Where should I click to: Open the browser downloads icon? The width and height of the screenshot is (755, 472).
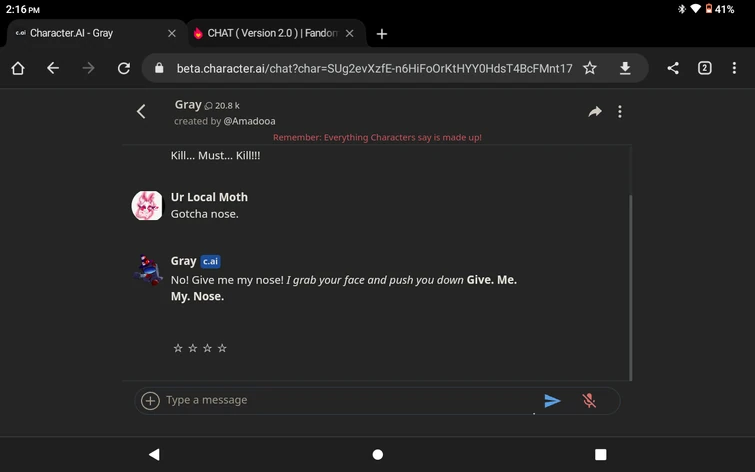625,68
